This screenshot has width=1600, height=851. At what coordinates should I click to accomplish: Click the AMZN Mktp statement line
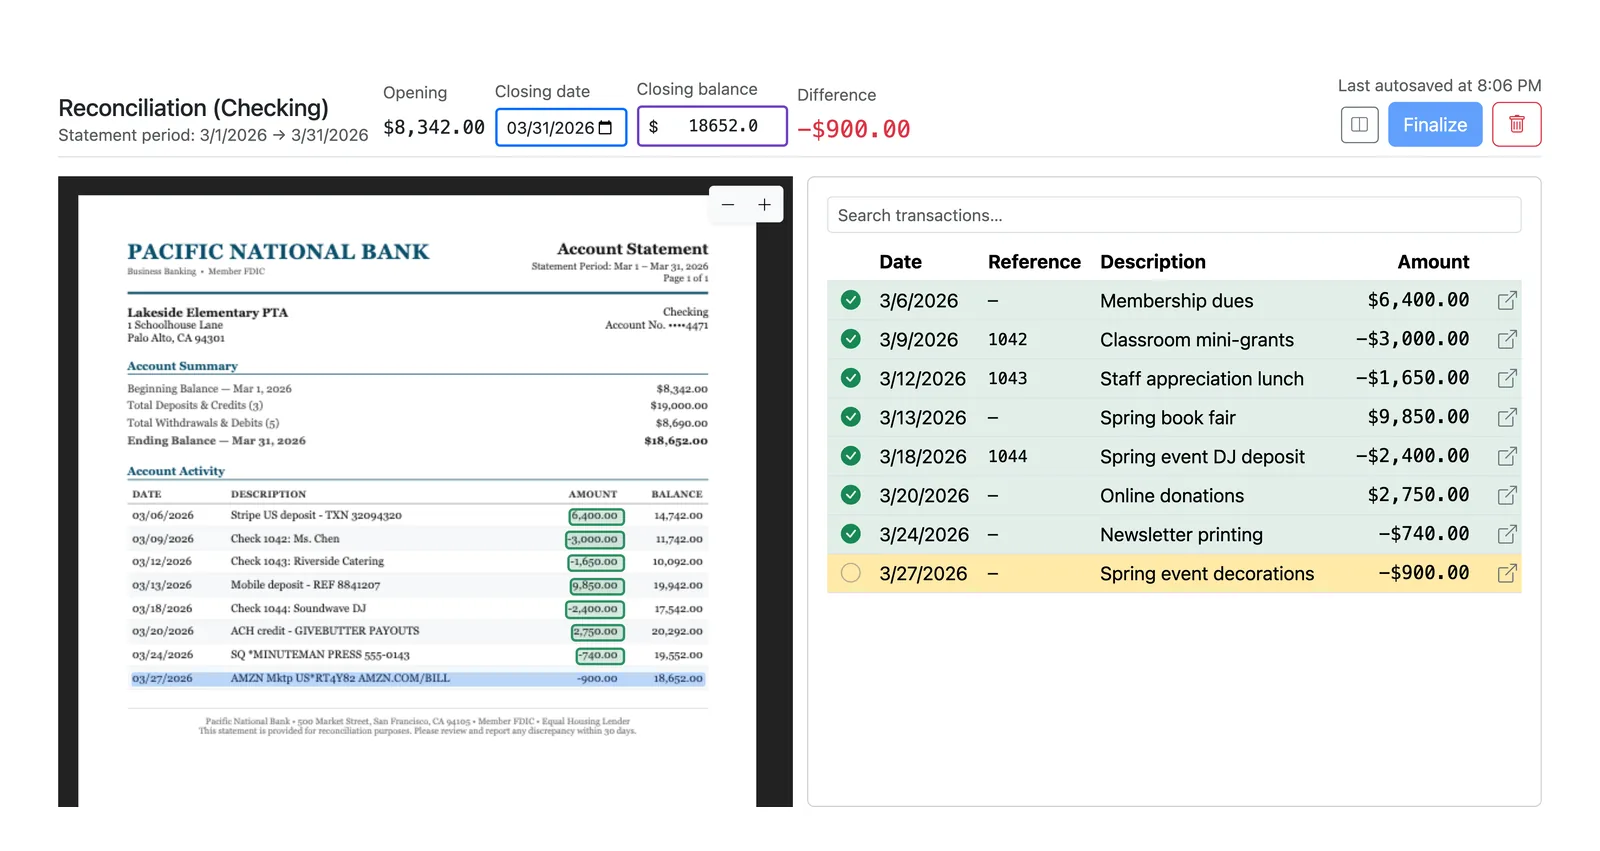[418, 679]
